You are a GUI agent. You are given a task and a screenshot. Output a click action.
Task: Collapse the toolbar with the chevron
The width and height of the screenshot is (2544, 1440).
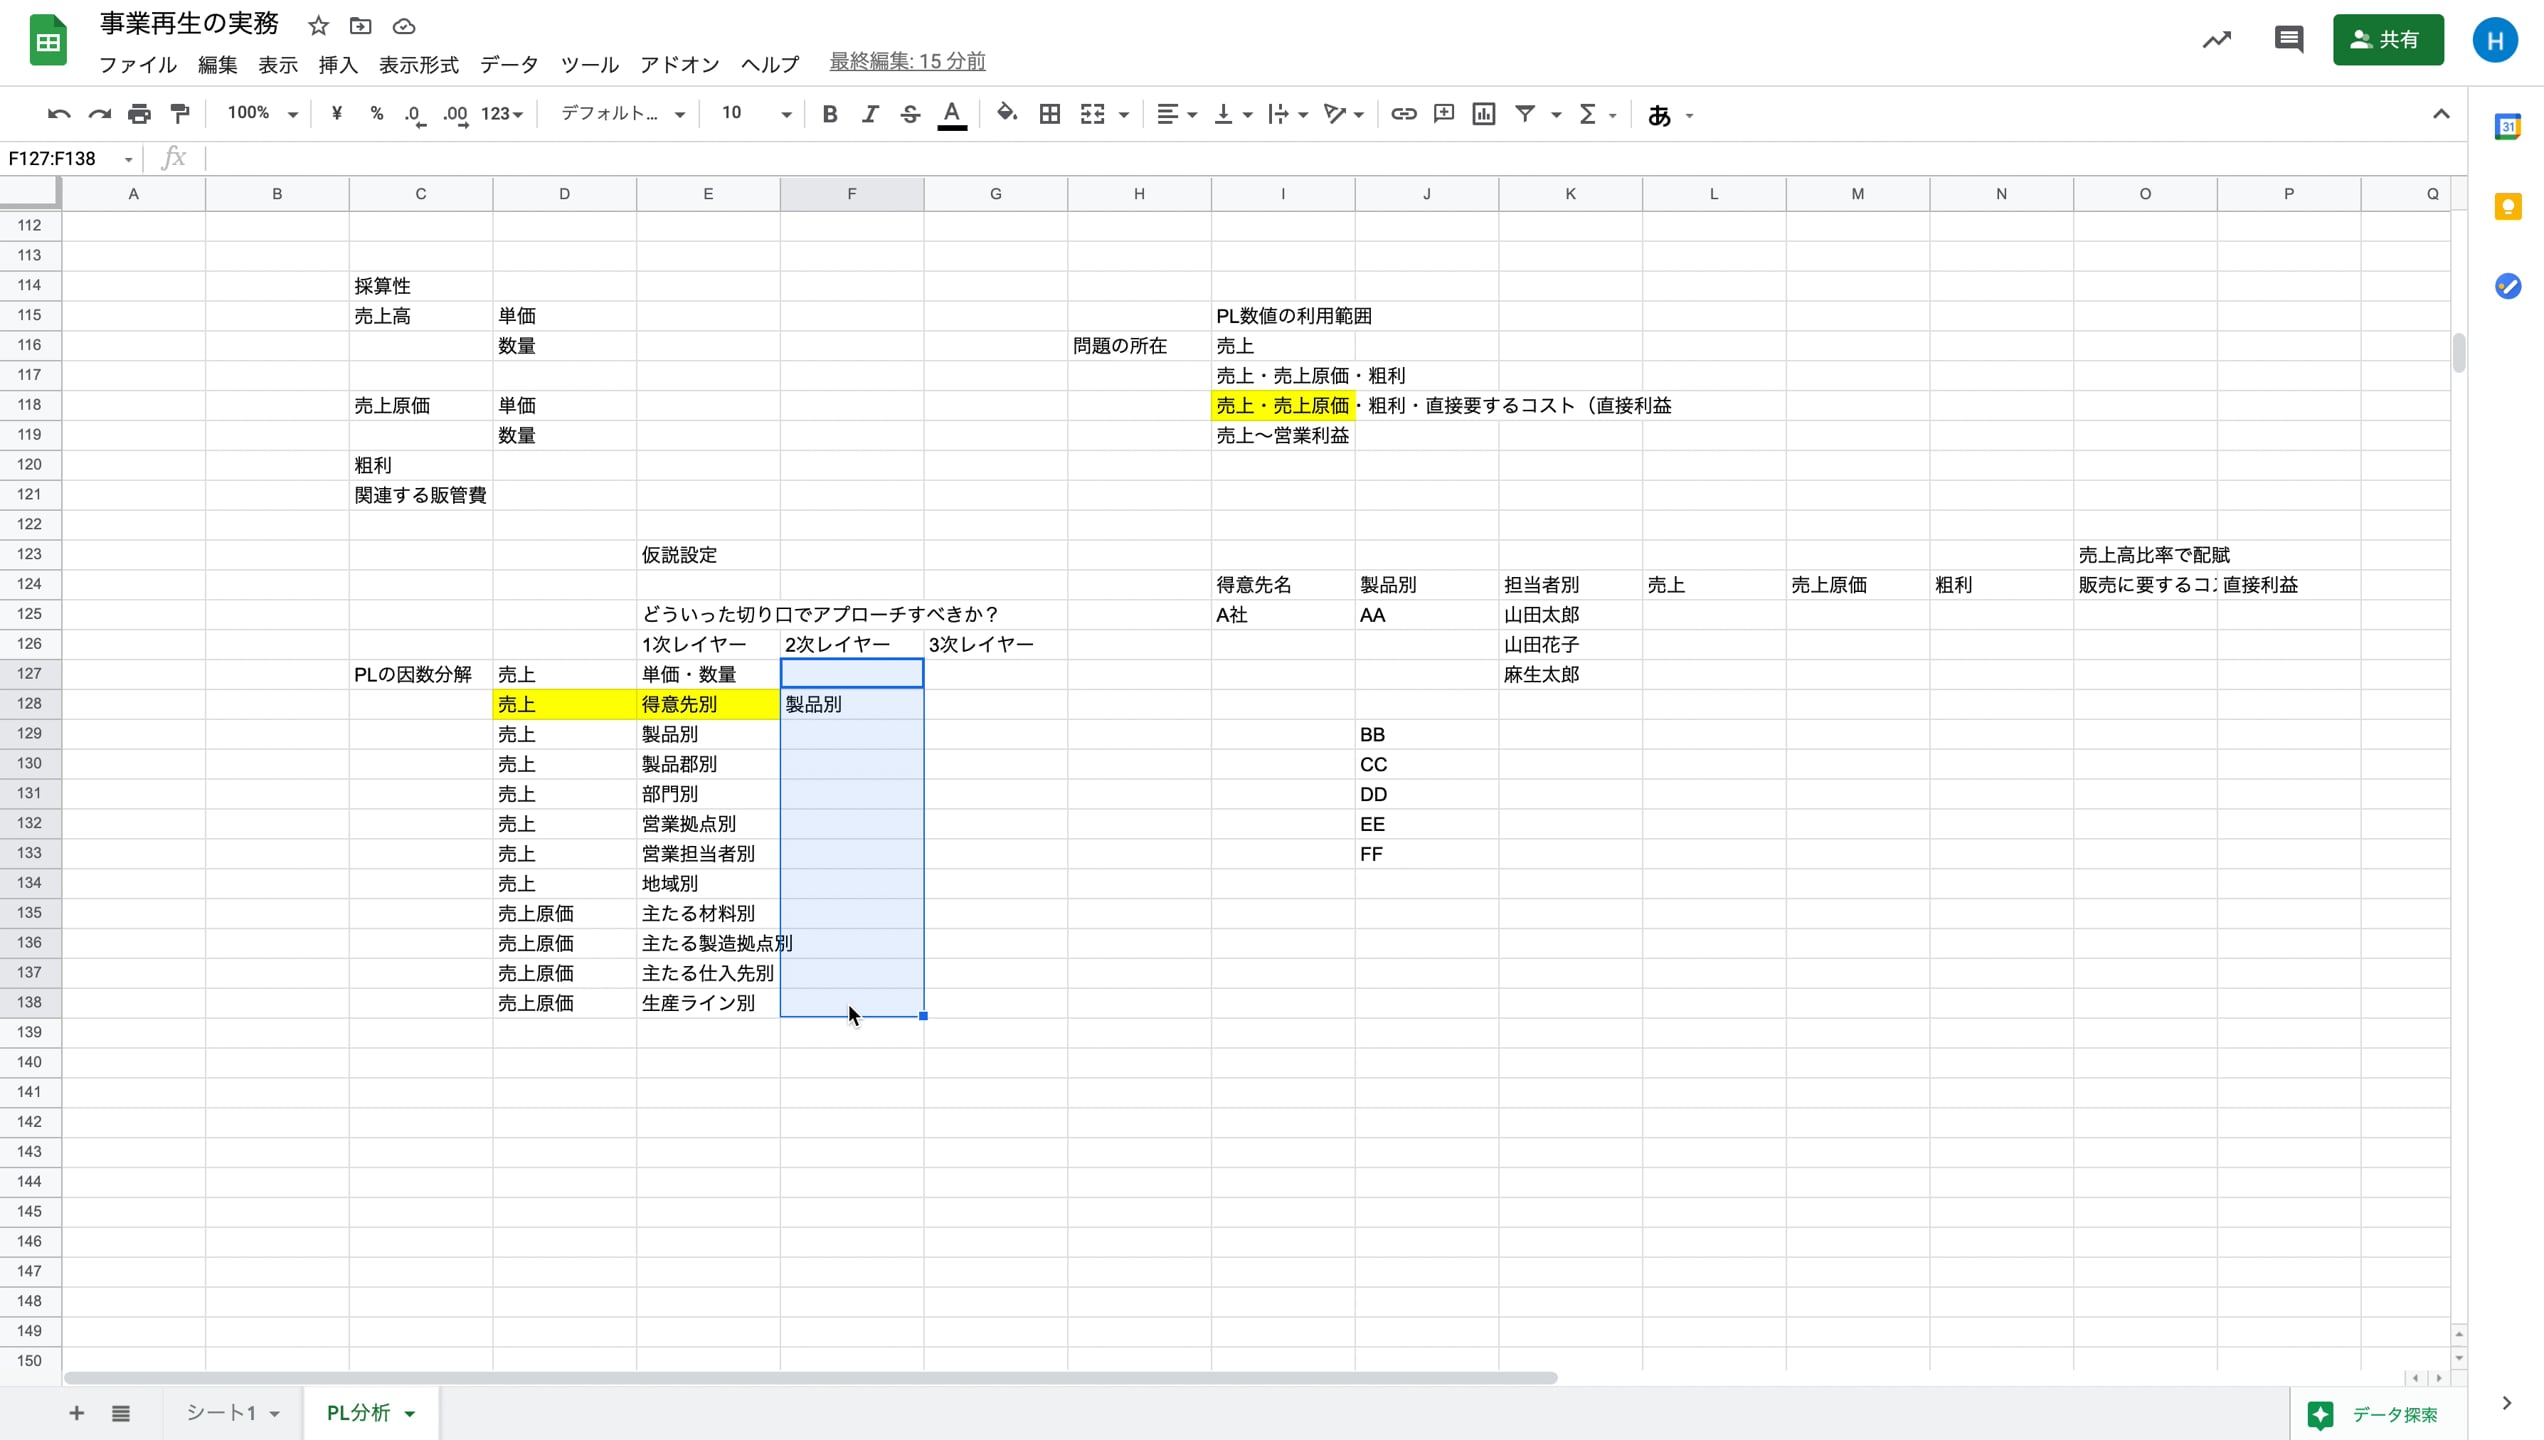[2440, 114]
